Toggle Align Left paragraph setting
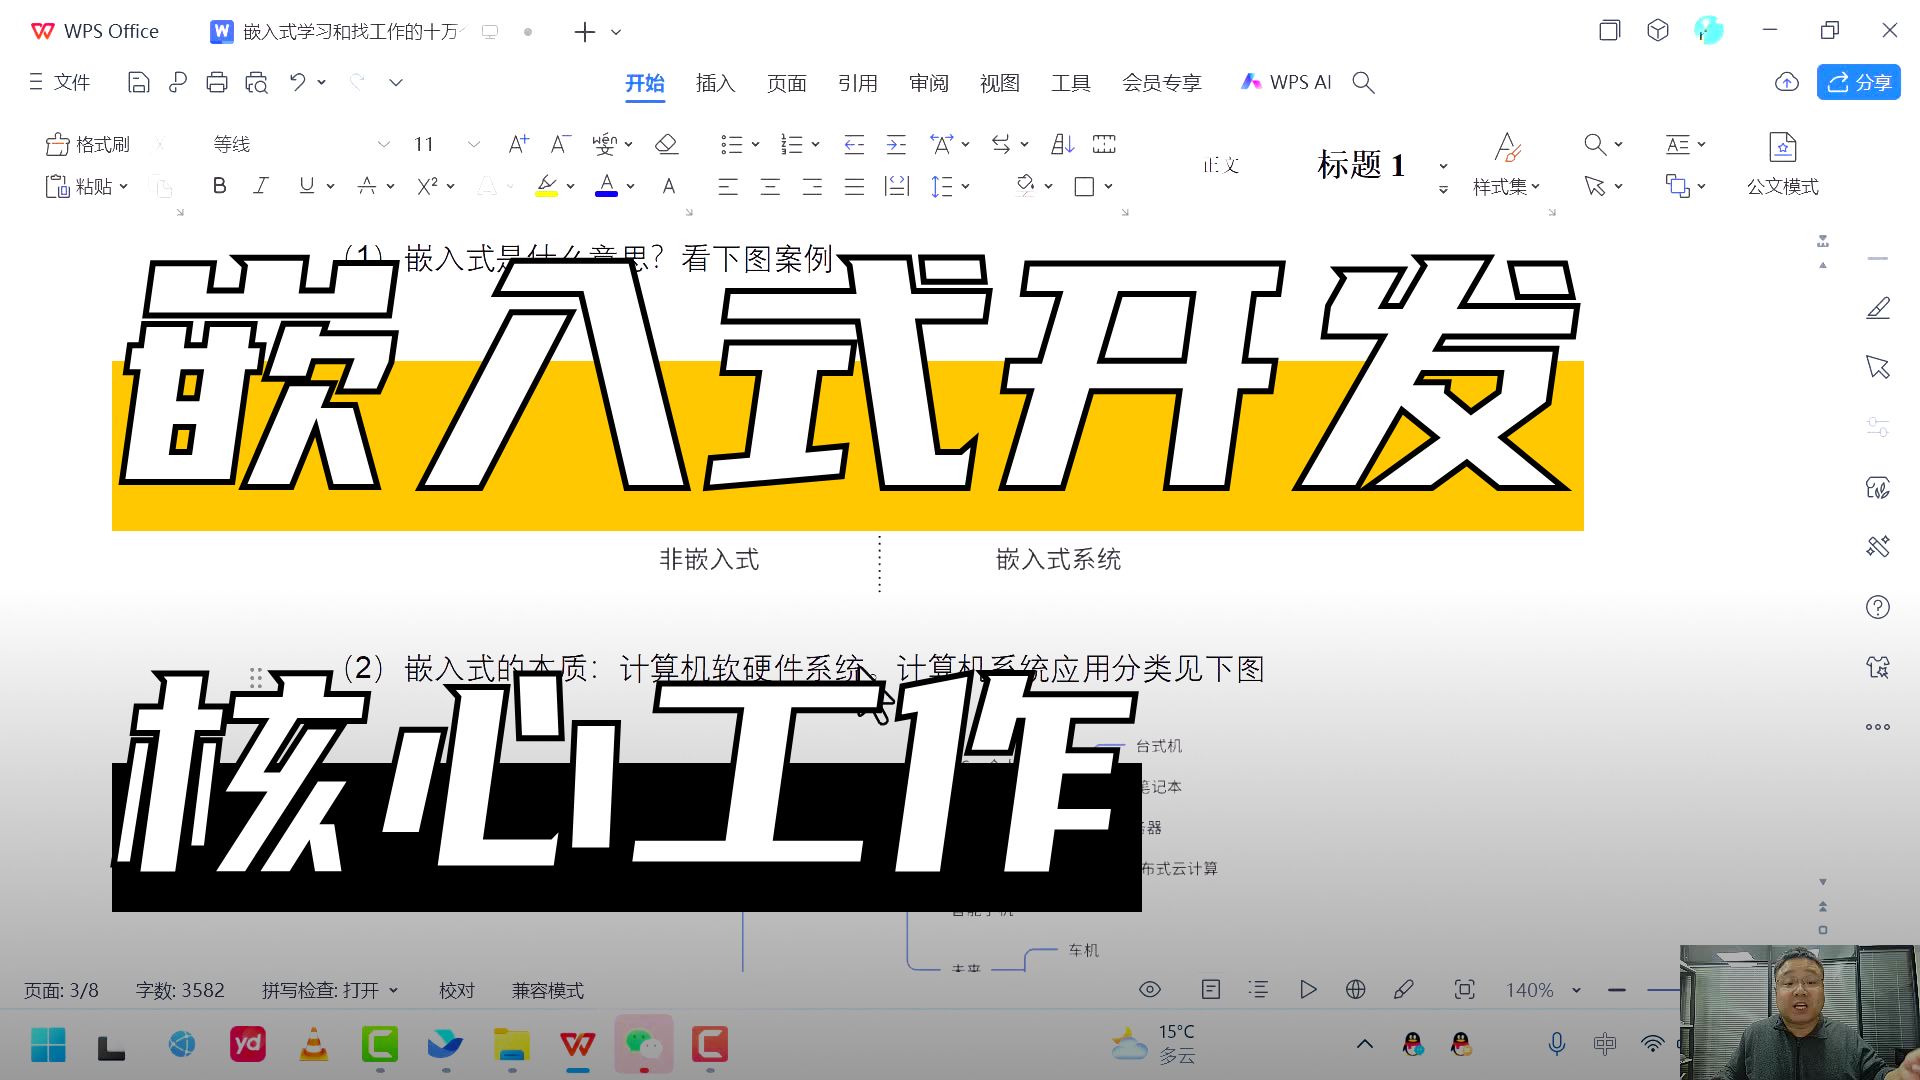The height and width of the screenshot is (1080, 1920). click(x=728, y=187)
